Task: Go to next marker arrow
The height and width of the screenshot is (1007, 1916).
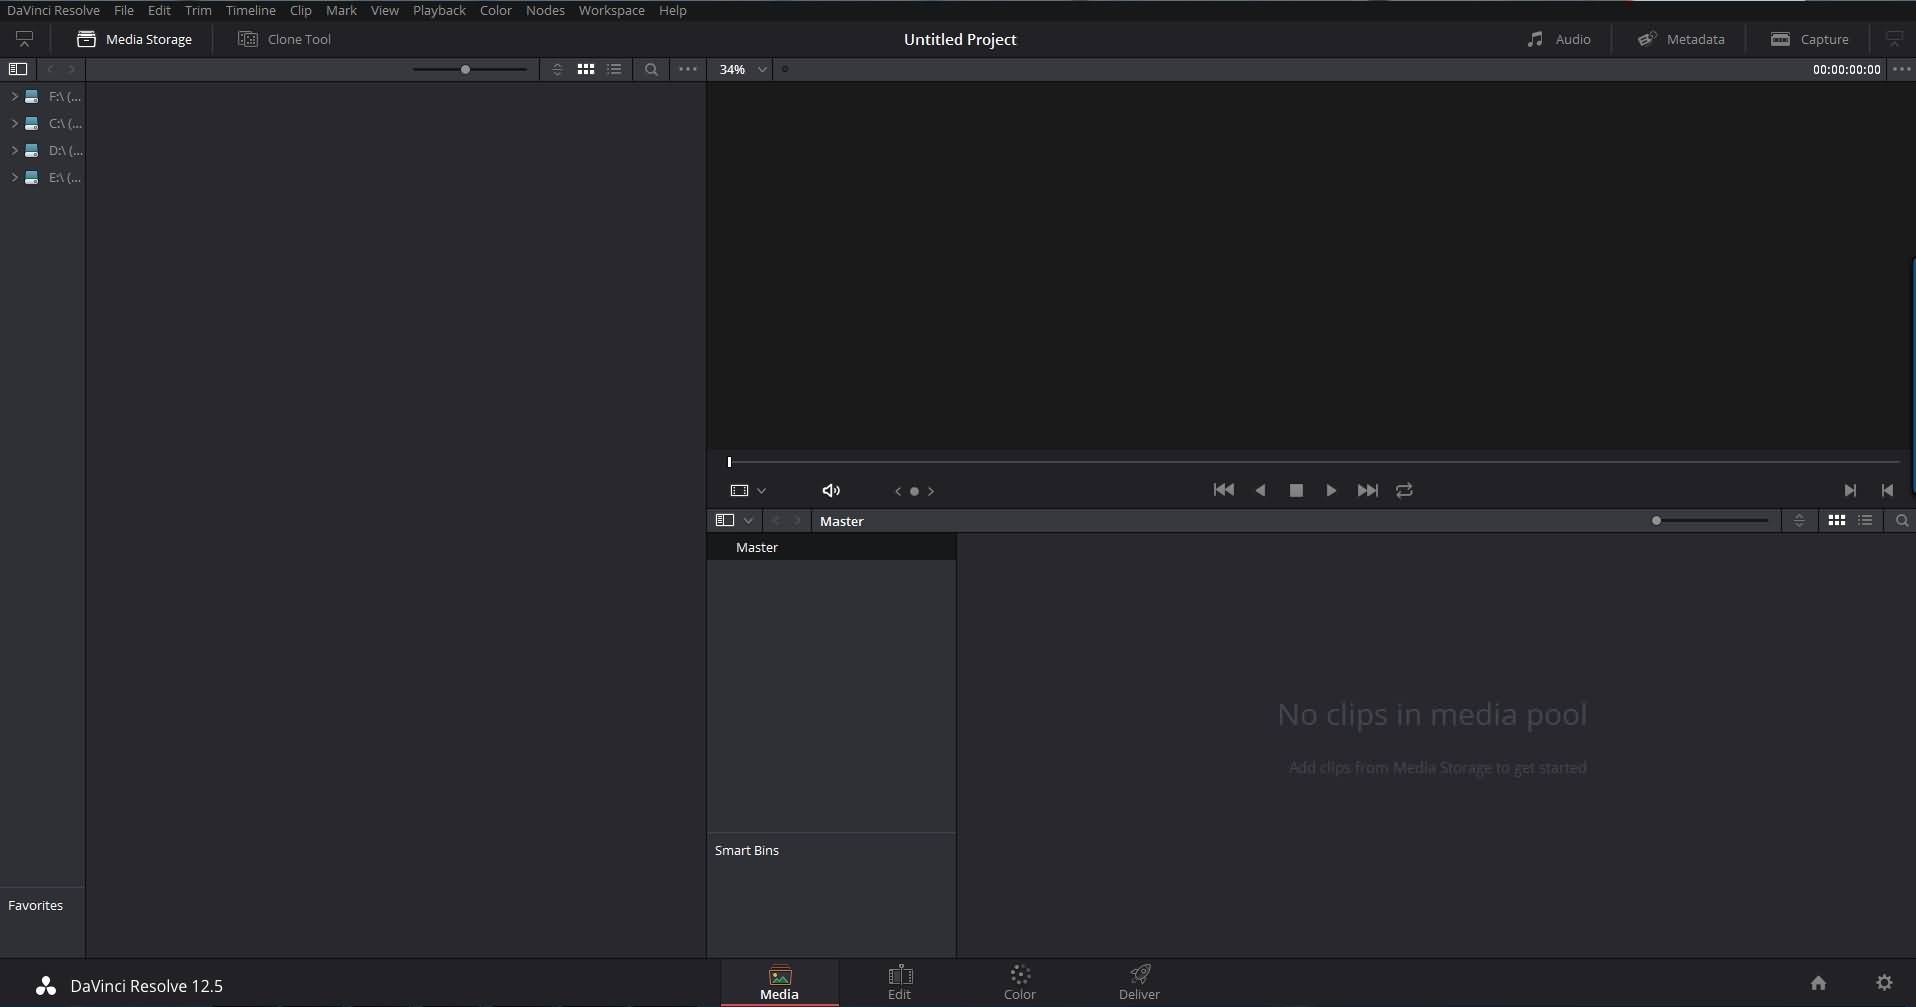Action: coord(931,491)
